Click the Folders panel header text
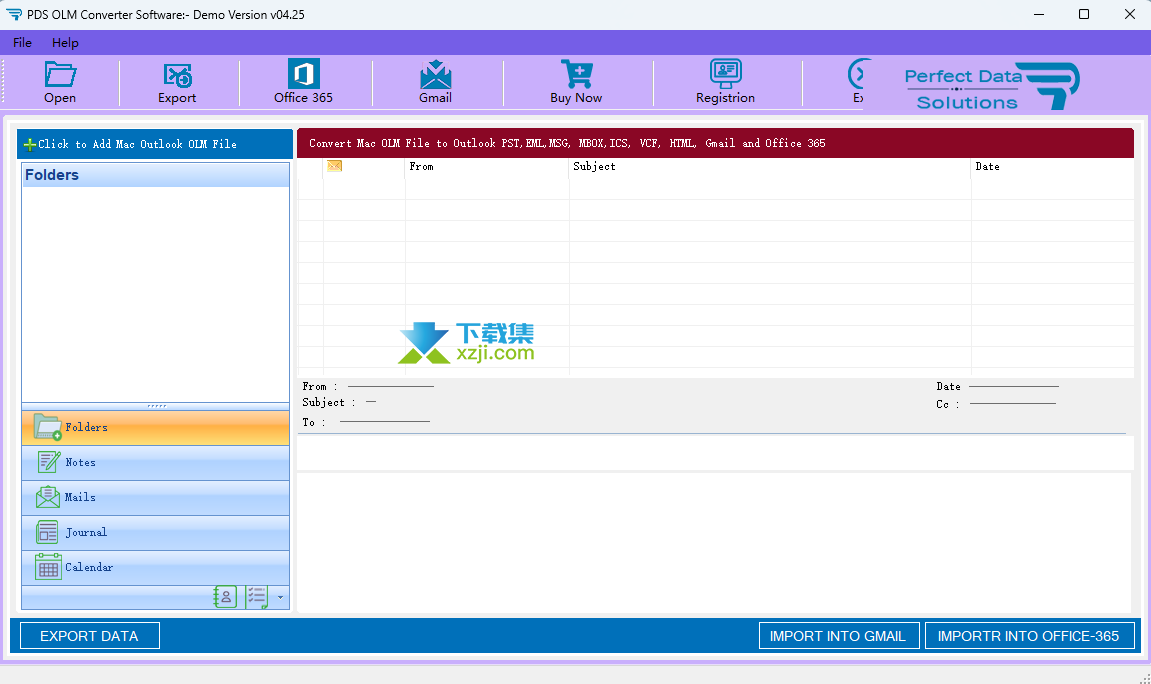This screenshot has width=1151, height=684. (52, 175)
